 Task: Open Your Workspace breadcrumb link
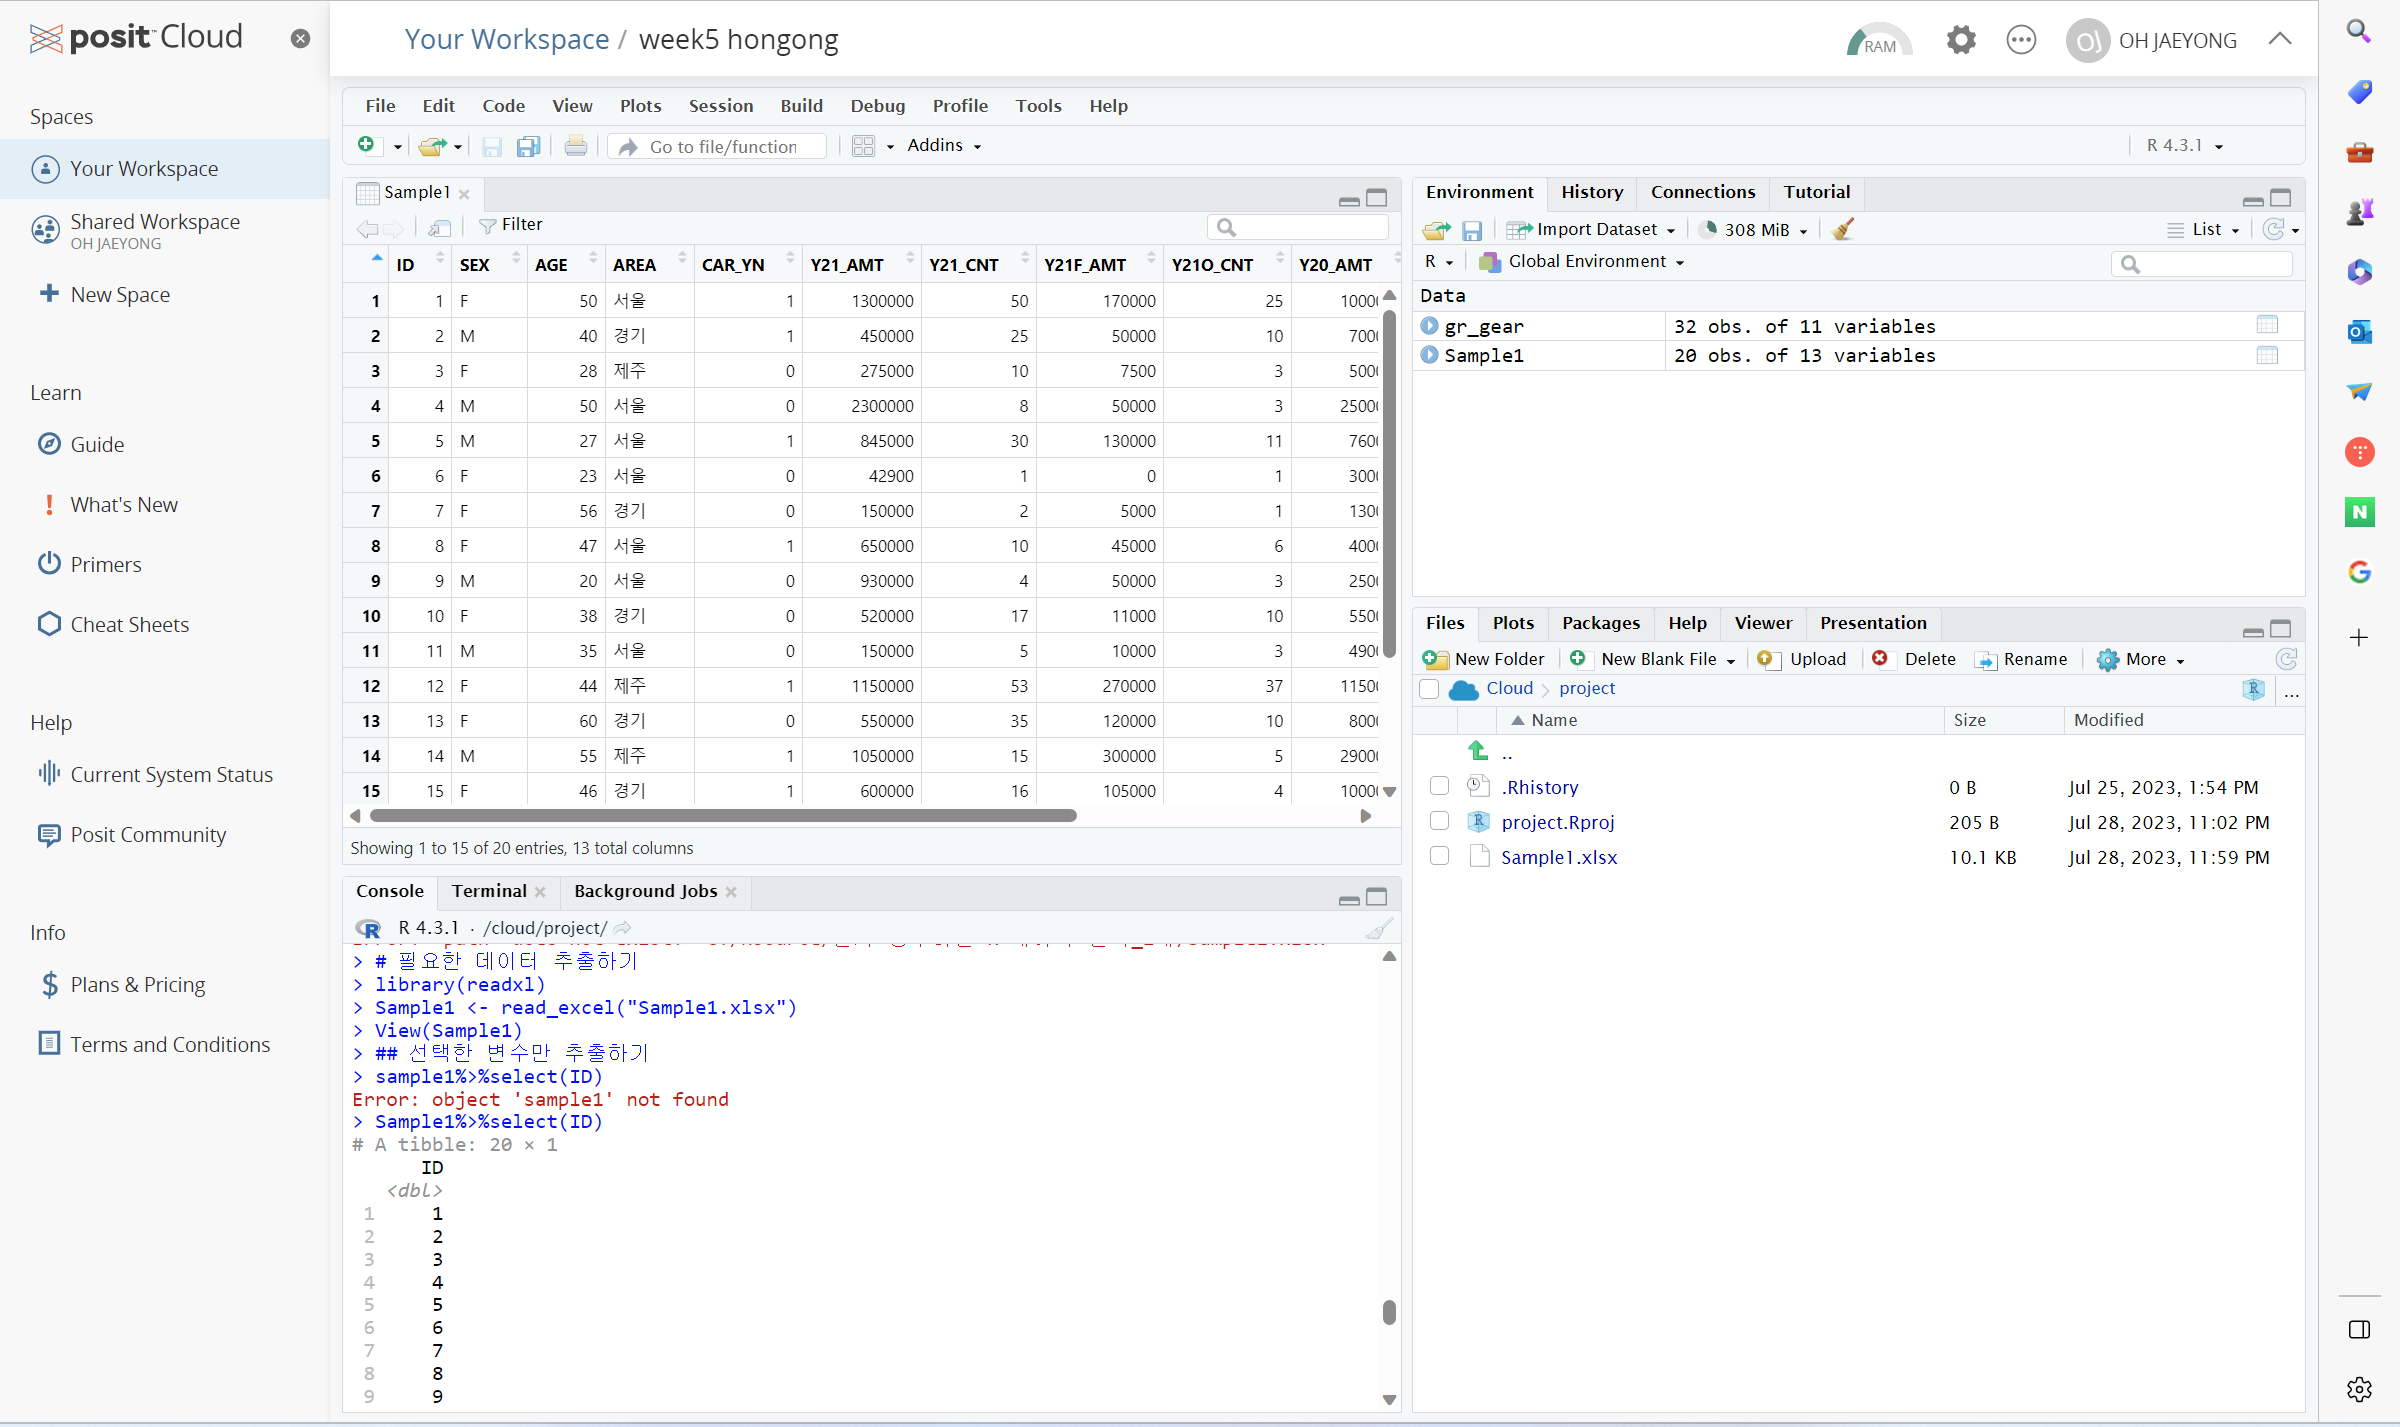coord(506,40)
